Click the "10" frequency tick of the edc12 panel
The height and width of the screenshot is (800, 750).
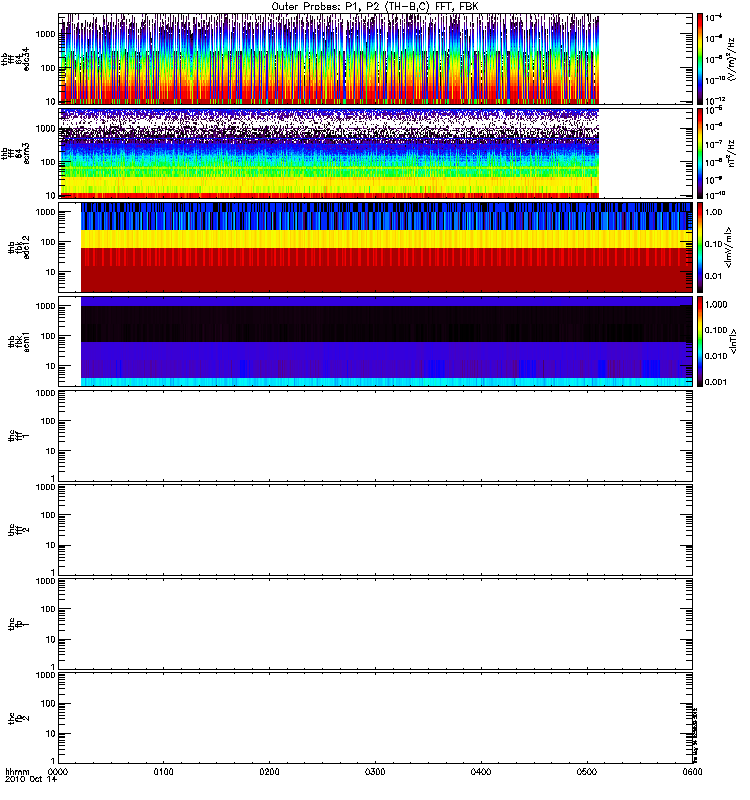point(51,272)
